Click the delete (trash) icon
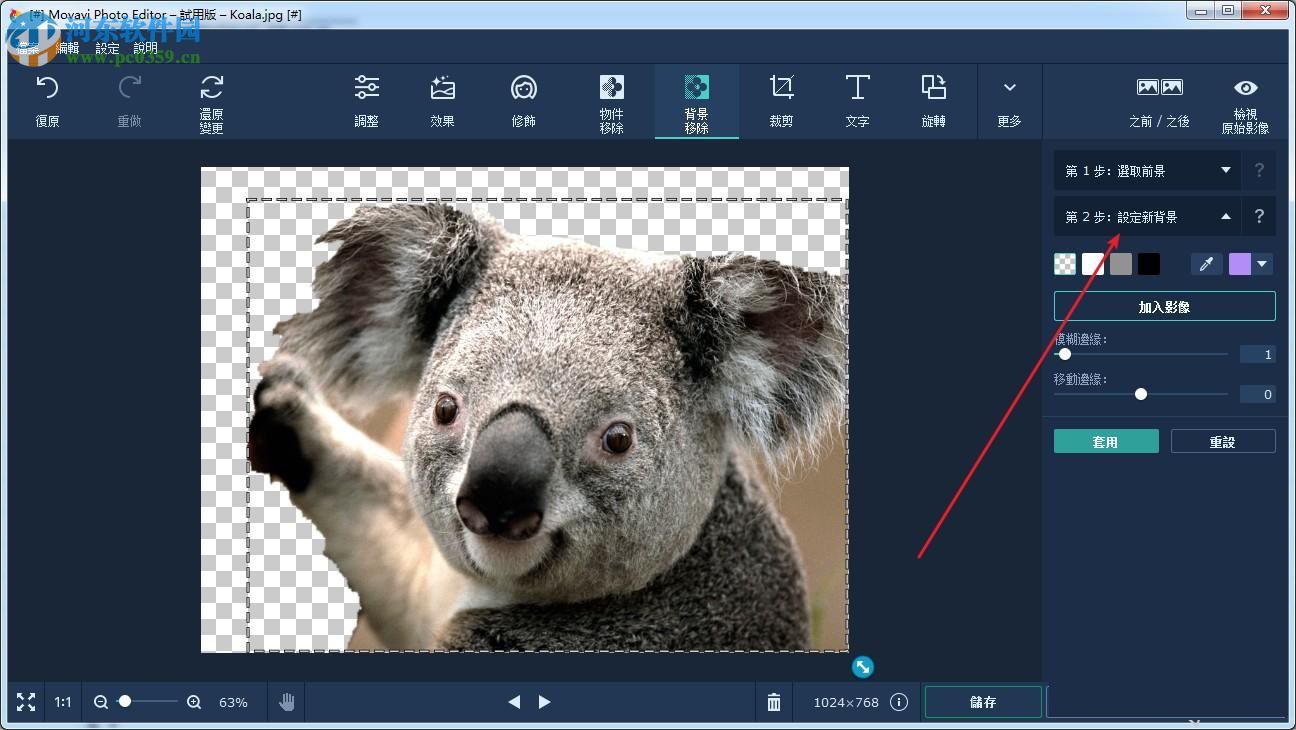Image resolution: width=1296 pixels, height=730 pixels. click(773, 701)
